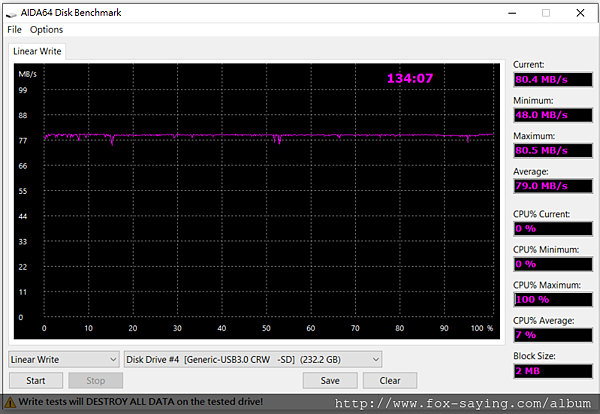Click the AIDA64 title bar drive icon
This screenshot has height=414, width=600.
[11, 13]
